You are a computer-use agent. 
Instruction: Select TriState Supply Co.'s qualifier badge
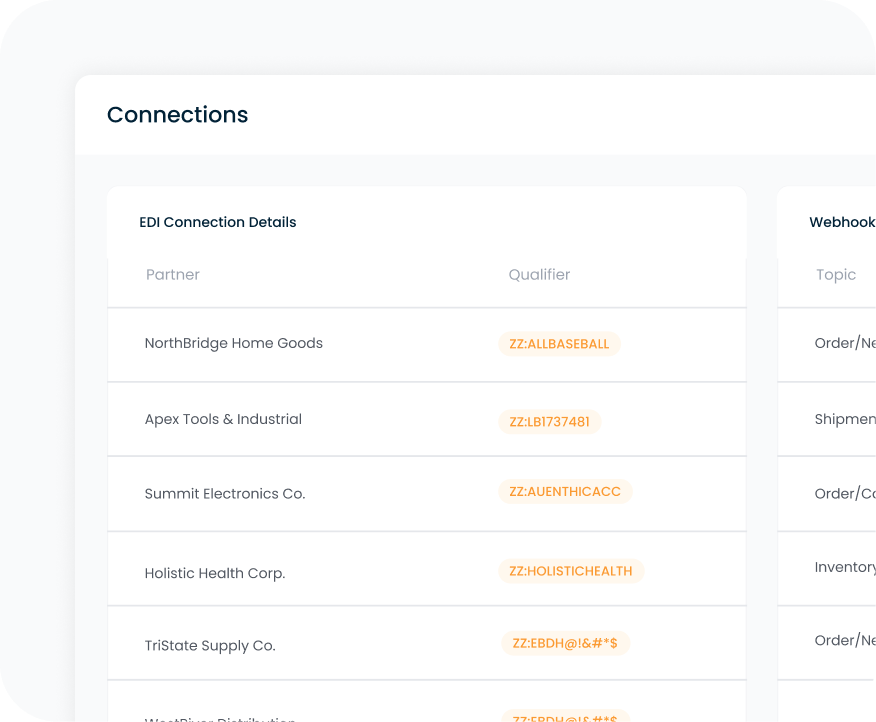(x=563, y=643)
